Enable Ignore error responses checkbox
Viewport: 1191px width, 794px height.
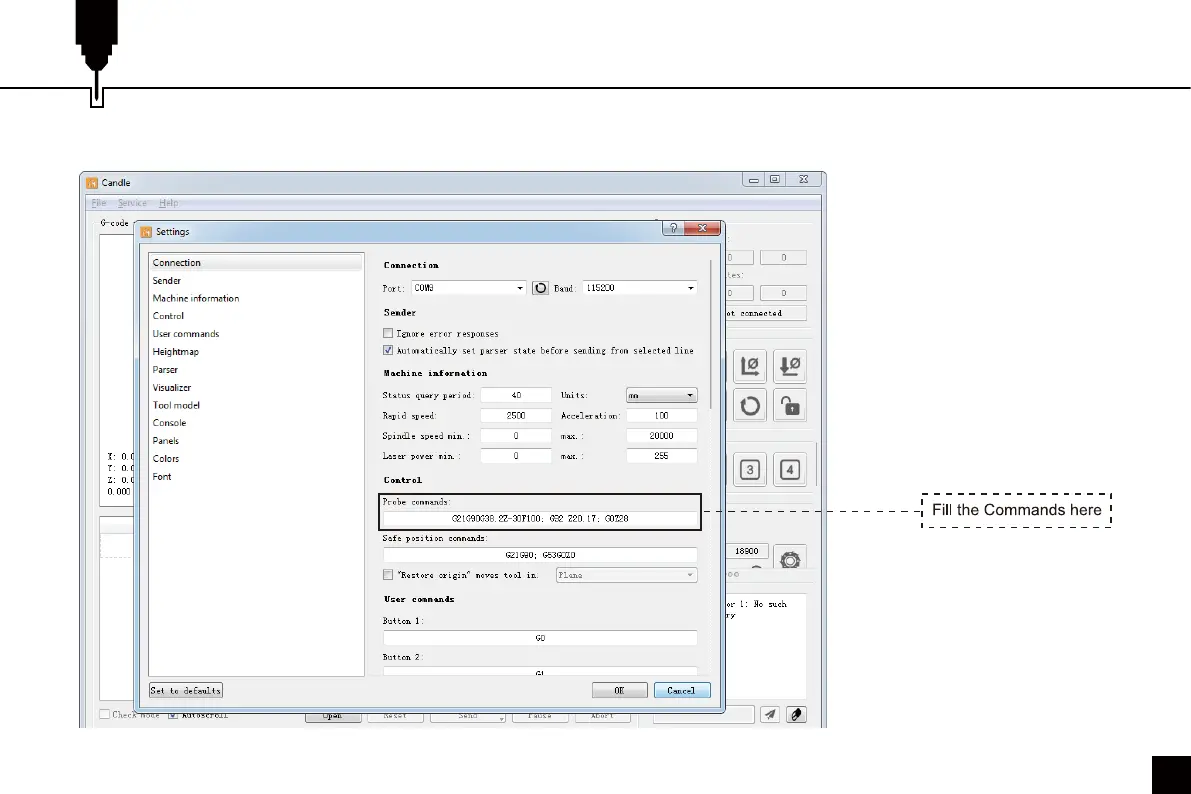pos(388,333)
